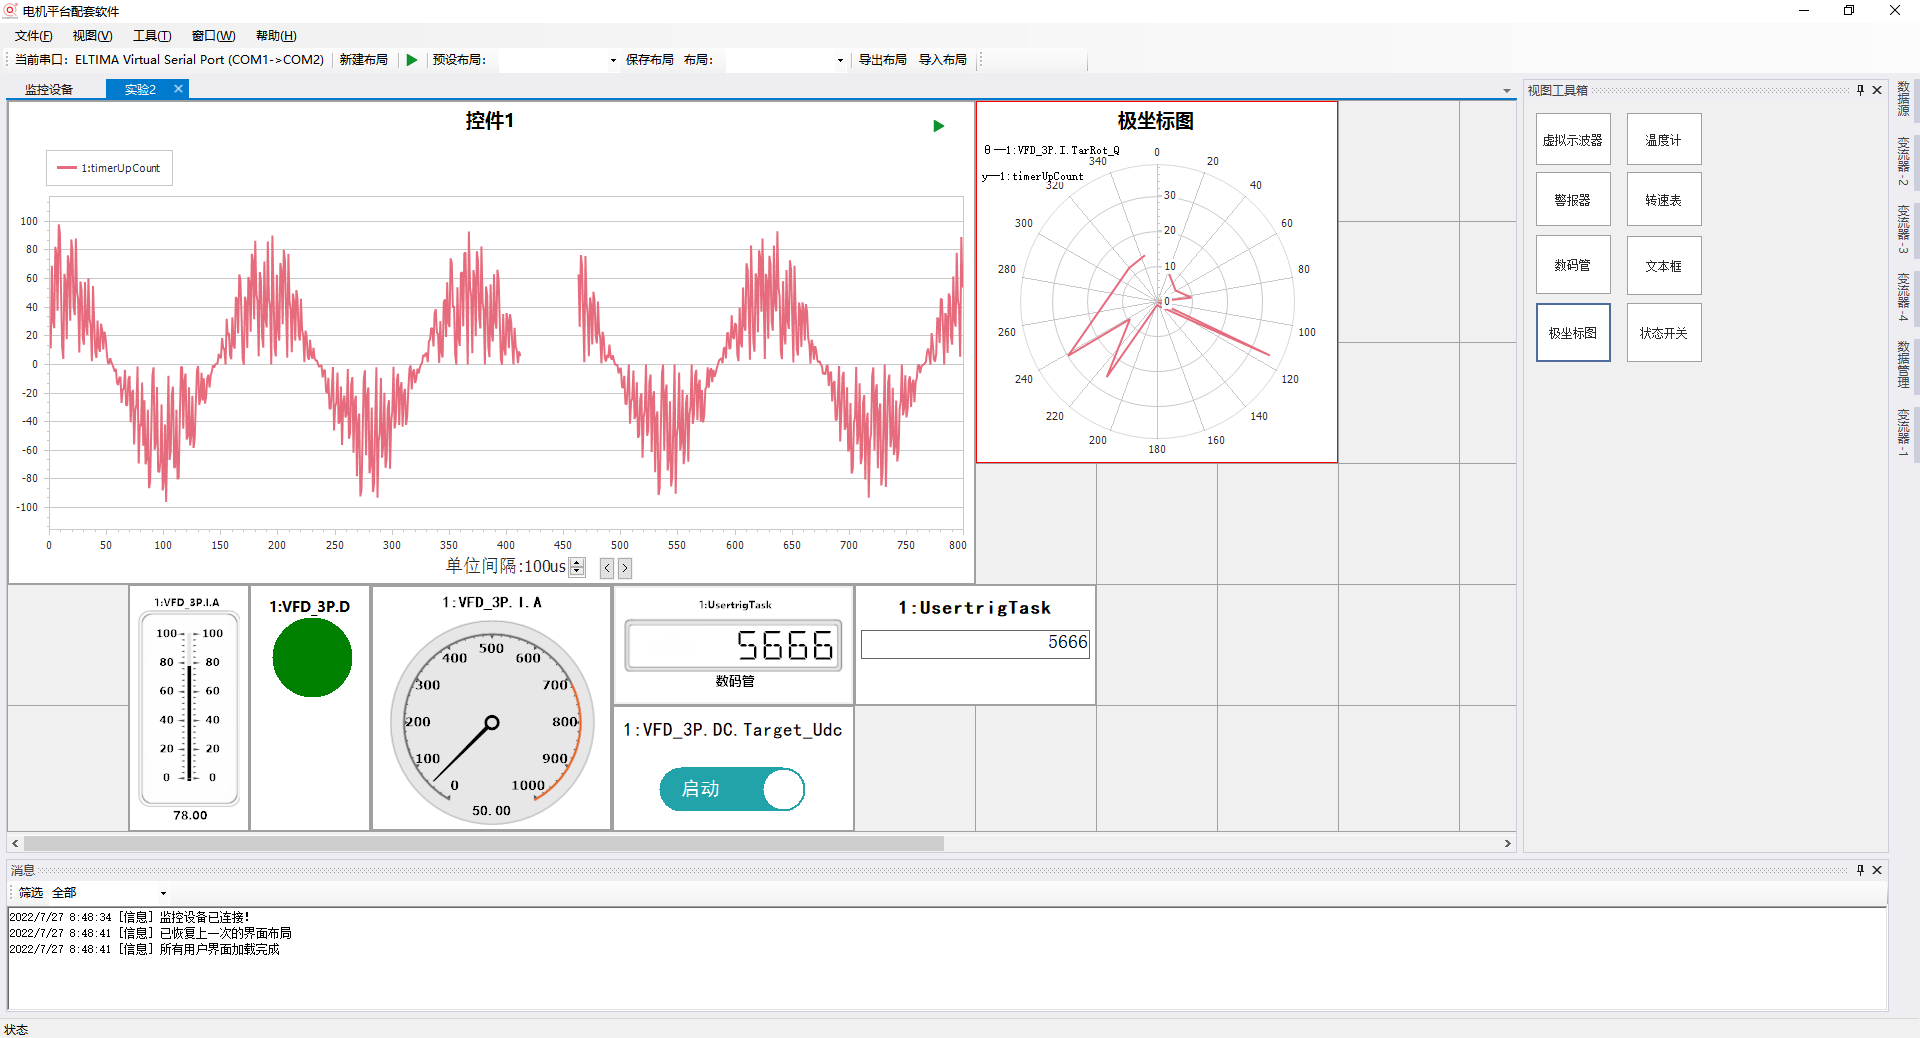The height and width of the screenshot is (1038, 1920).
Task: Select the 极坐标图 toolbox widget
Action: pyautogui.click(x=1572, y=333)
